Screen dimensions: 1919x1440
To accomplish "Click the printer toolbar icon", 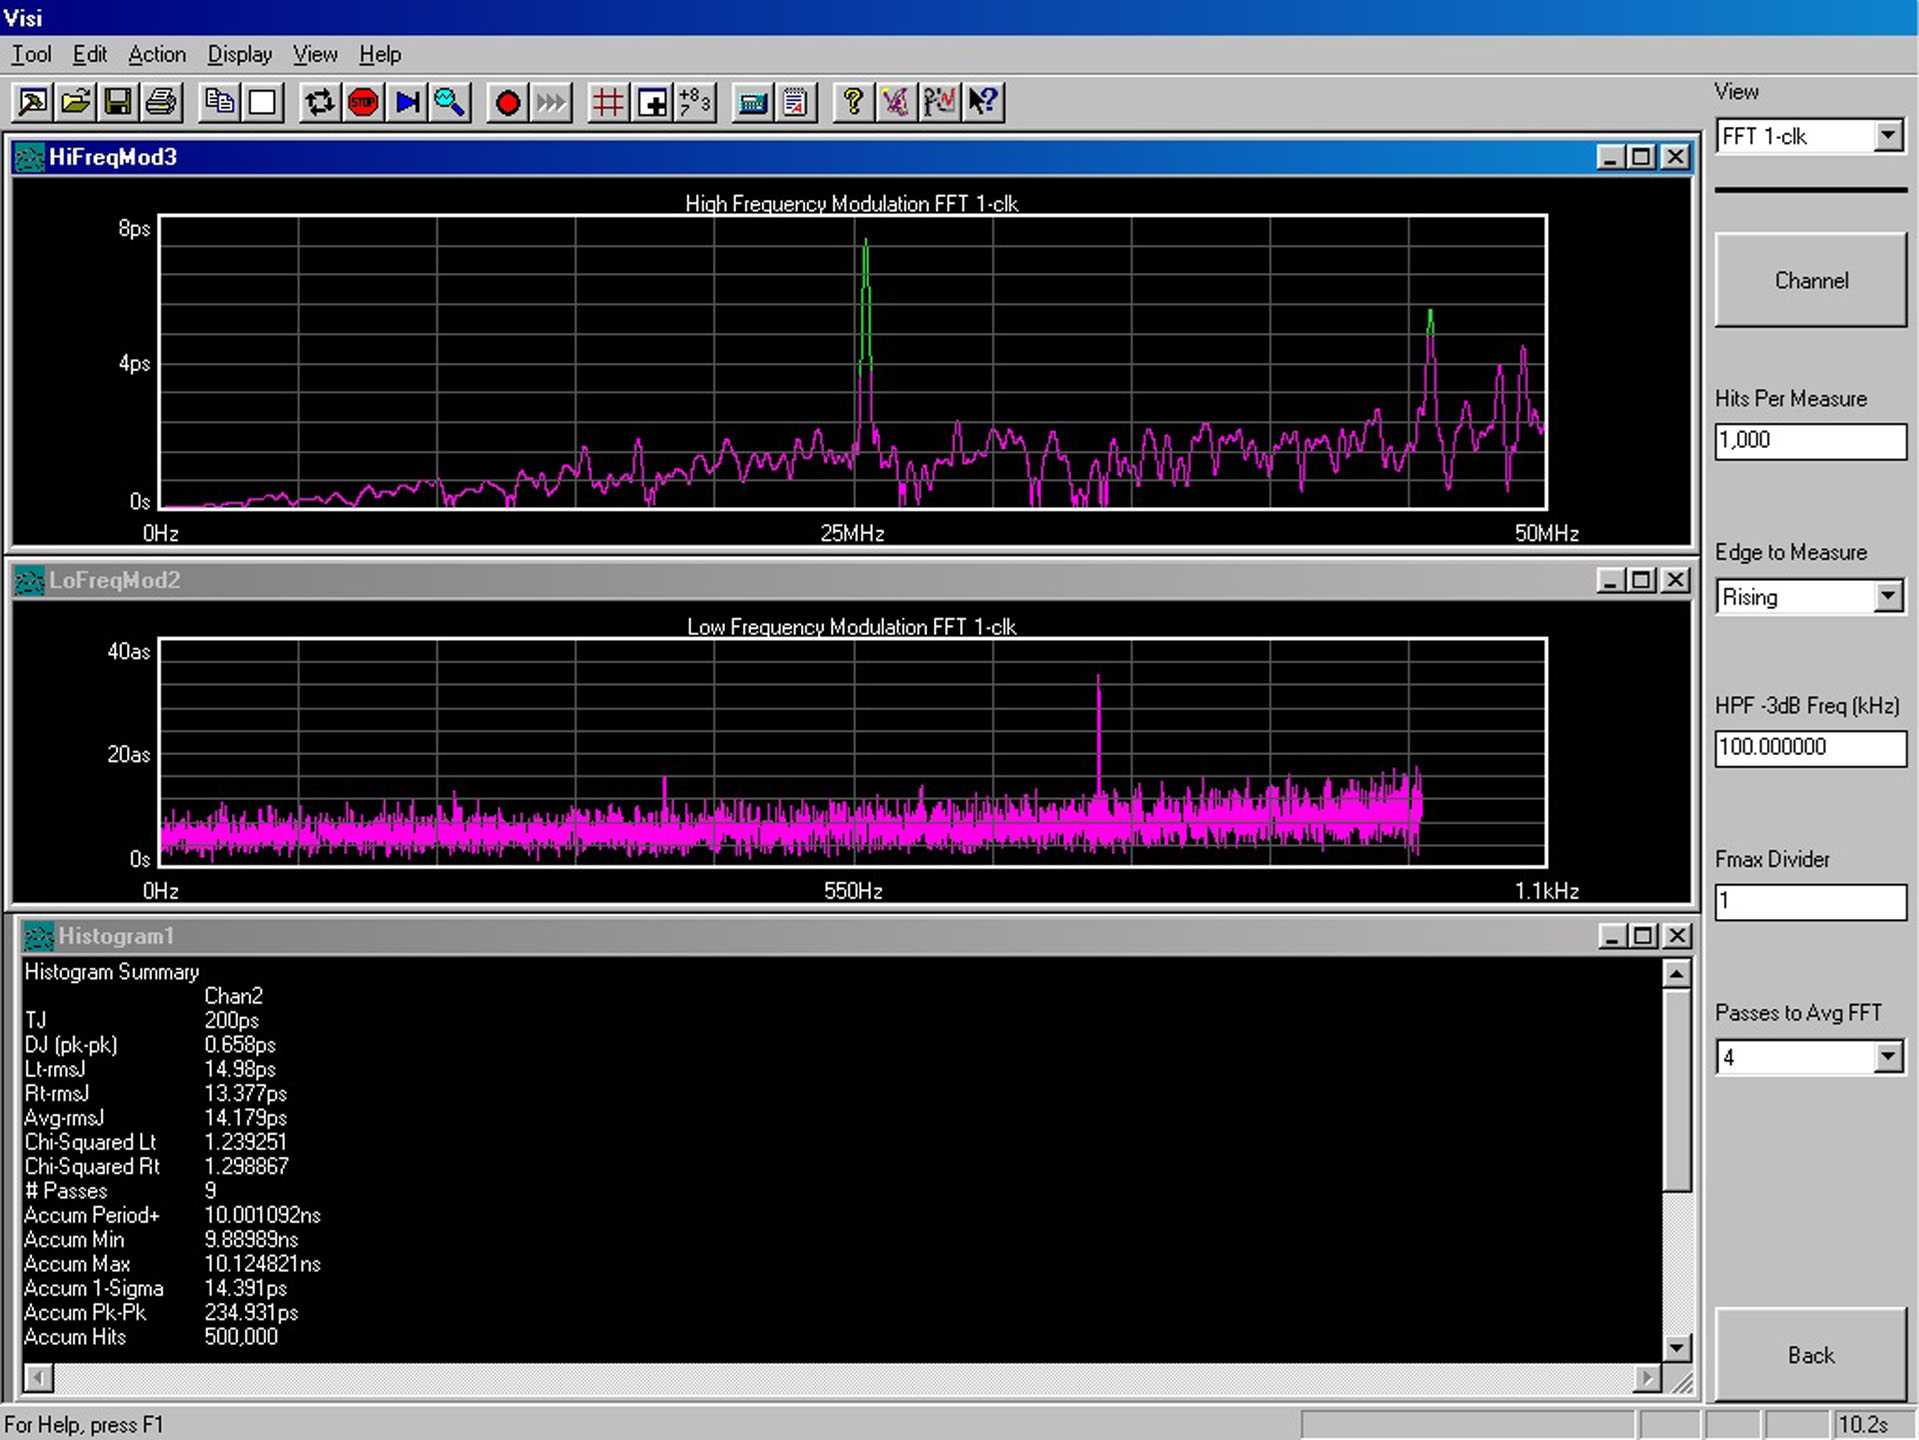I will [x=161, y=102].
